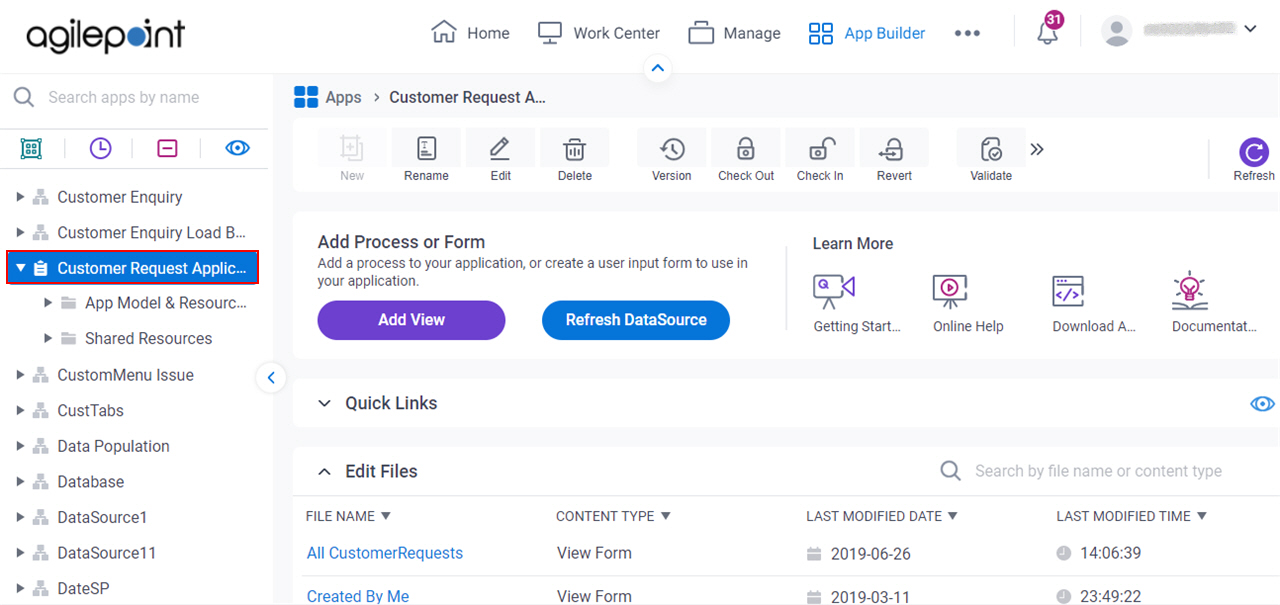Click Download App code icon
Screen dimensions: 1280x605
point(1068,290)
